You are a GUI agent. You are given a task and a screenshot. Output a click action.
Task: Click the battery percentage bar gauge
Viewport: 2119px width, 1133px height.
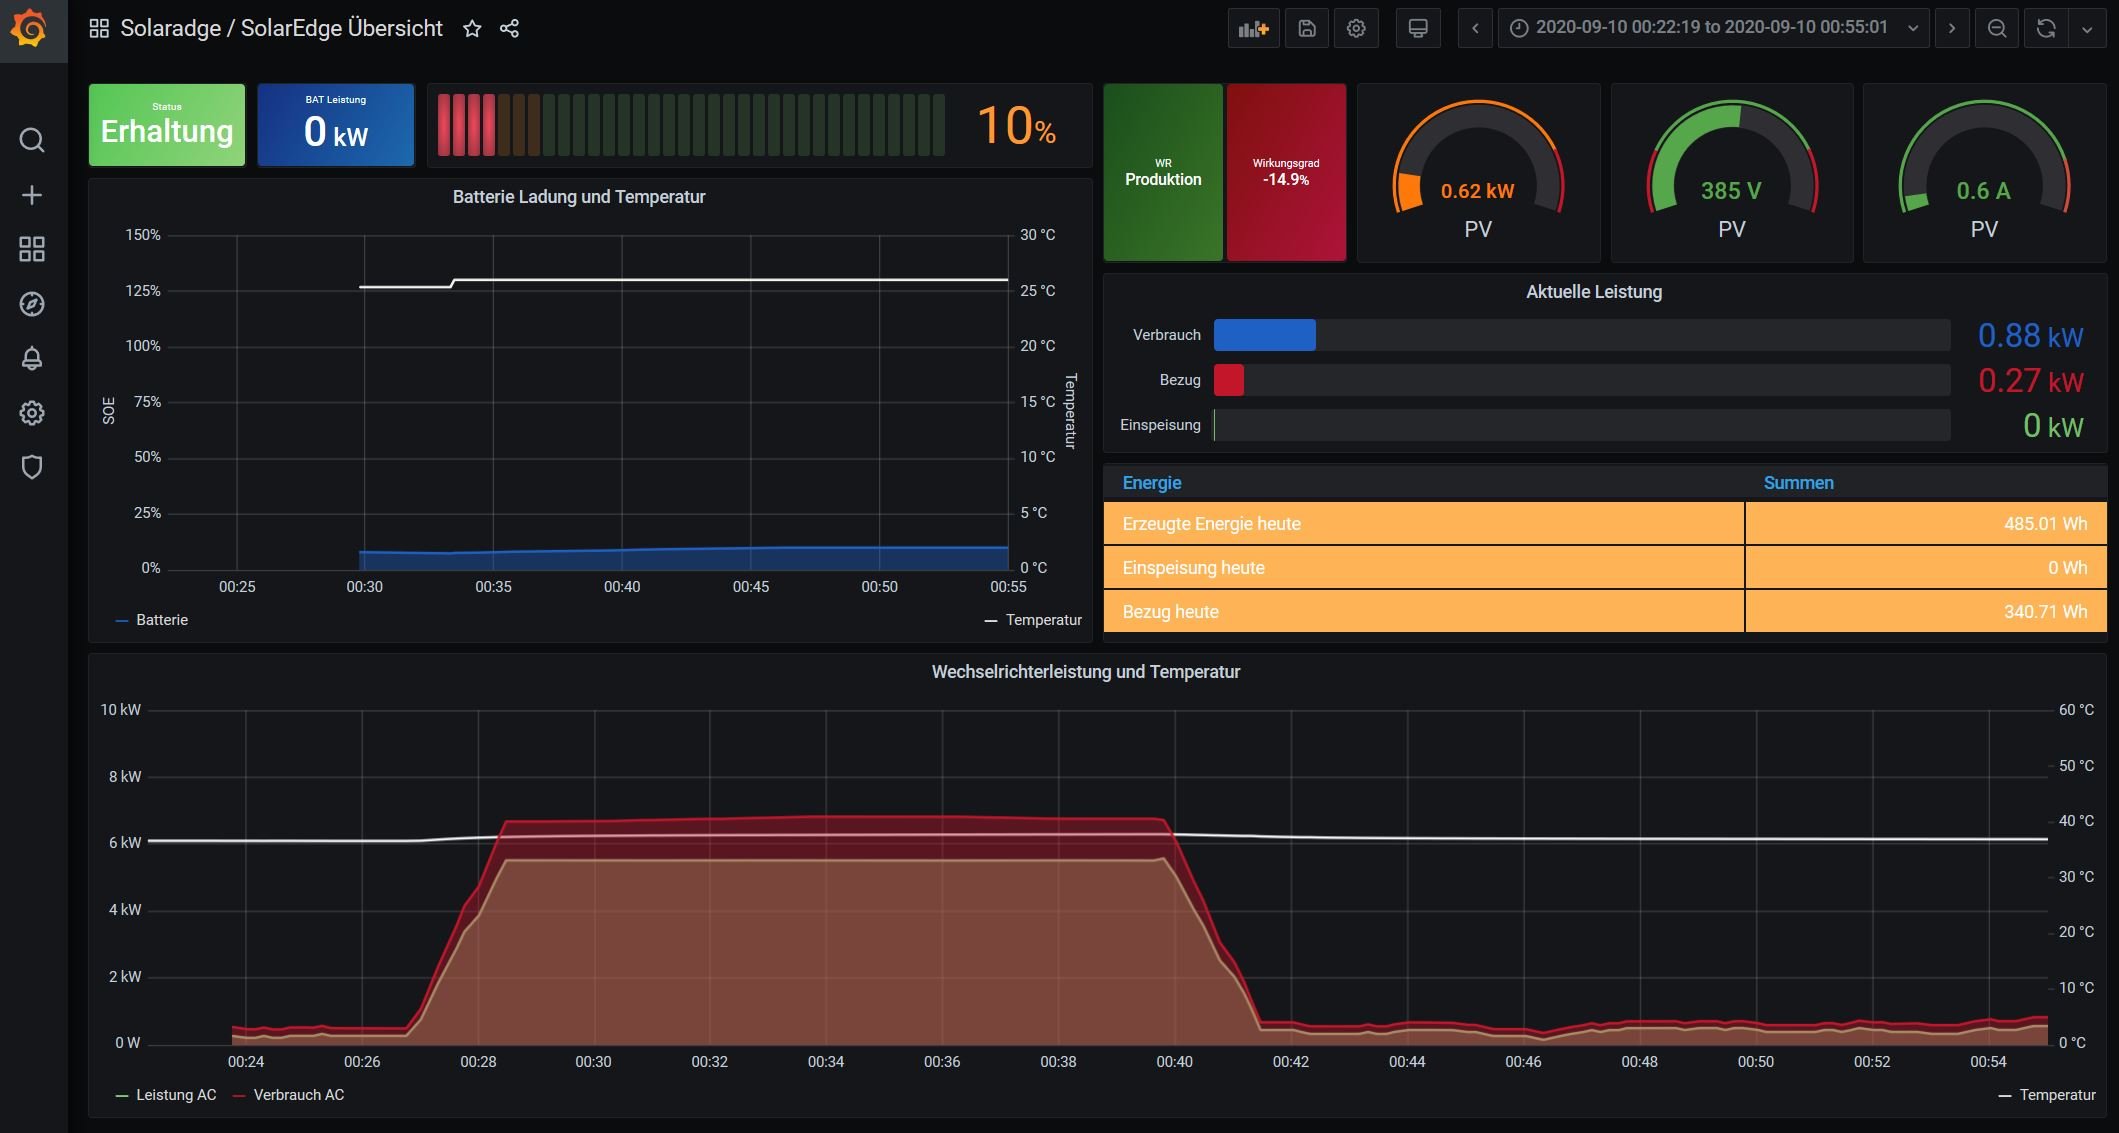(x=691, y=126)
